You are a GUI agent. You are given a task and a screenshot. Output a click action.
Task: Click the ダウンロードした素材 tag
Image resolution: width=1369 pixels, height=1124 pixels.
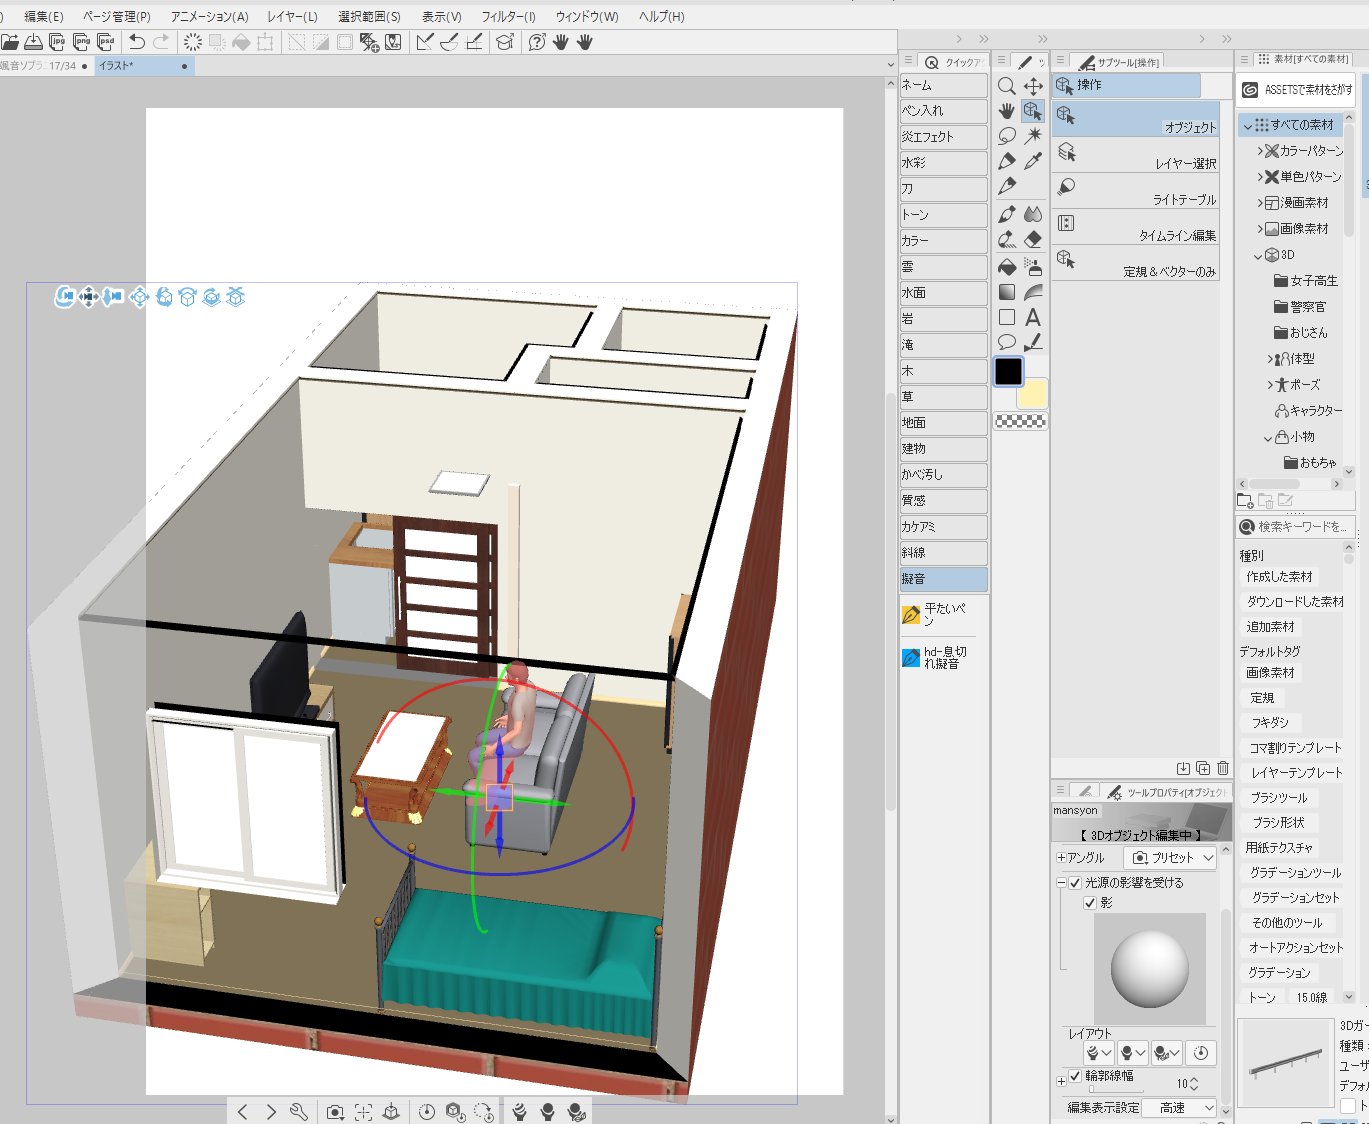click(1295, 602)
